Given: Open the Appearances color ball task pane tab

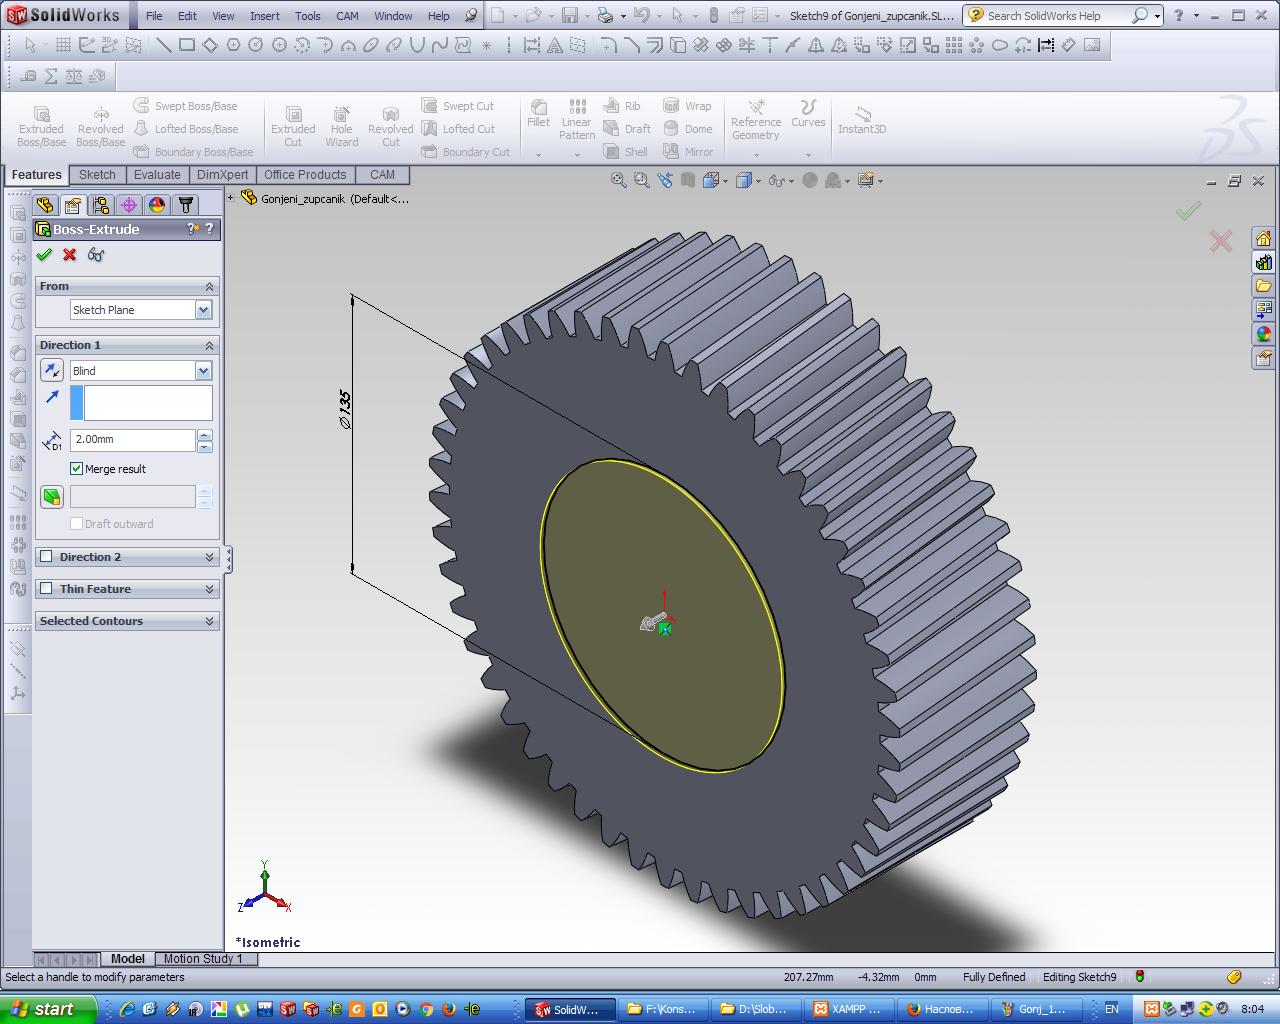Looking at the screenshot, I should point(1264,334).
